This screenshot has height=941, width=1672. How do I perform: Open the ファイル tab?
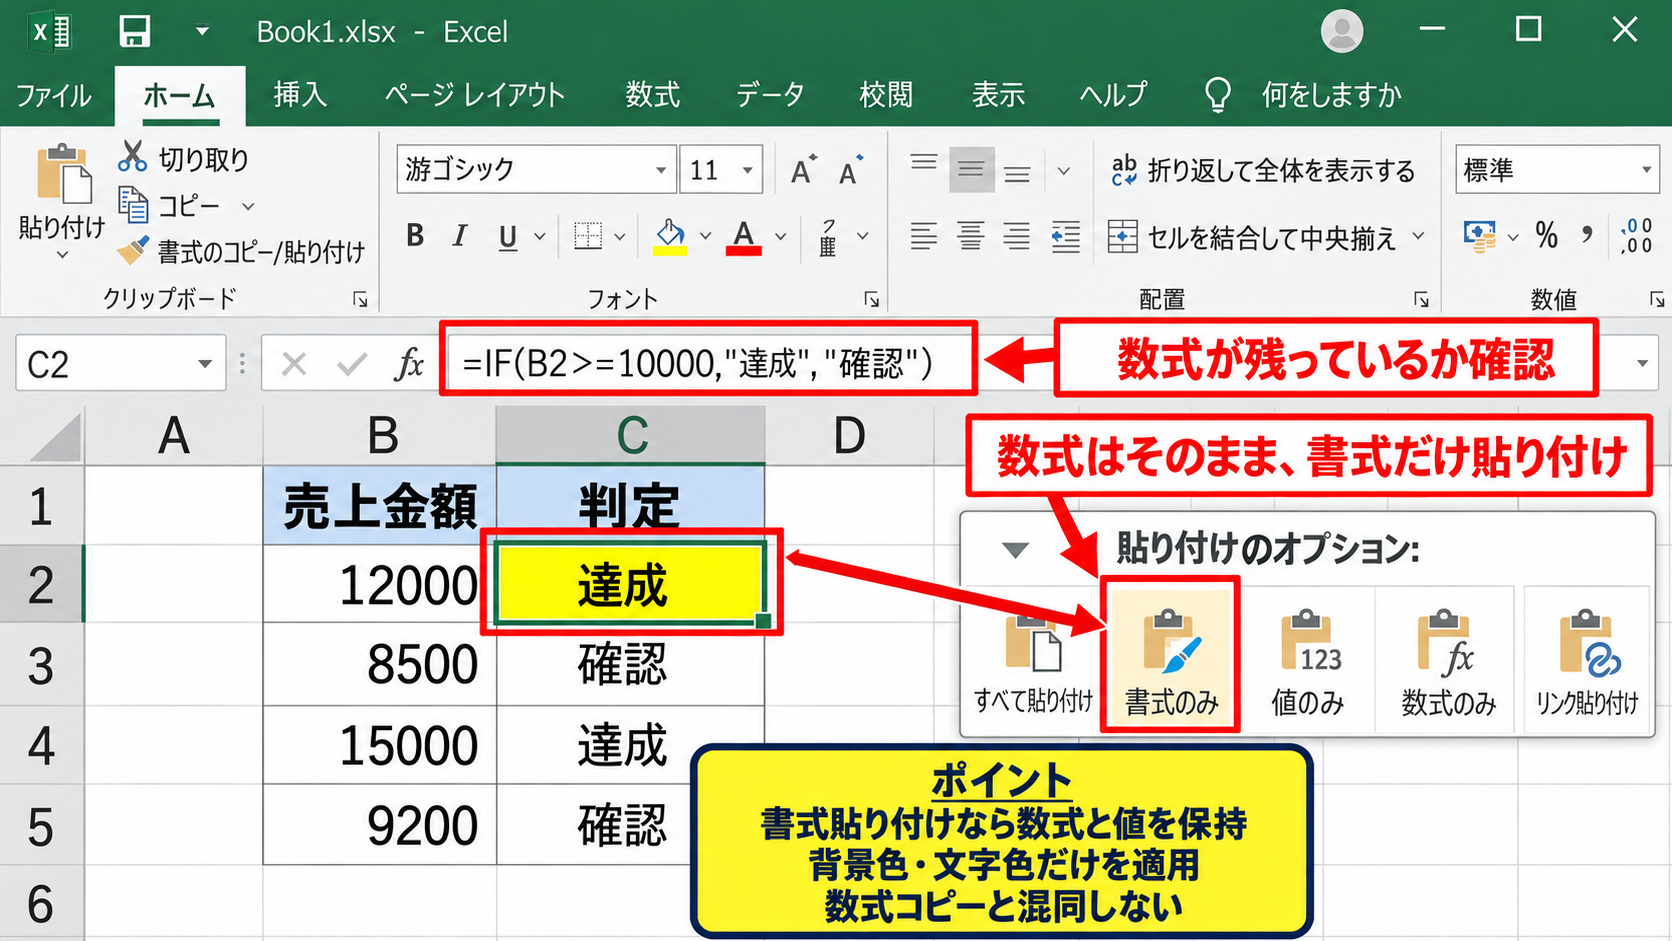tap(54, 95)
